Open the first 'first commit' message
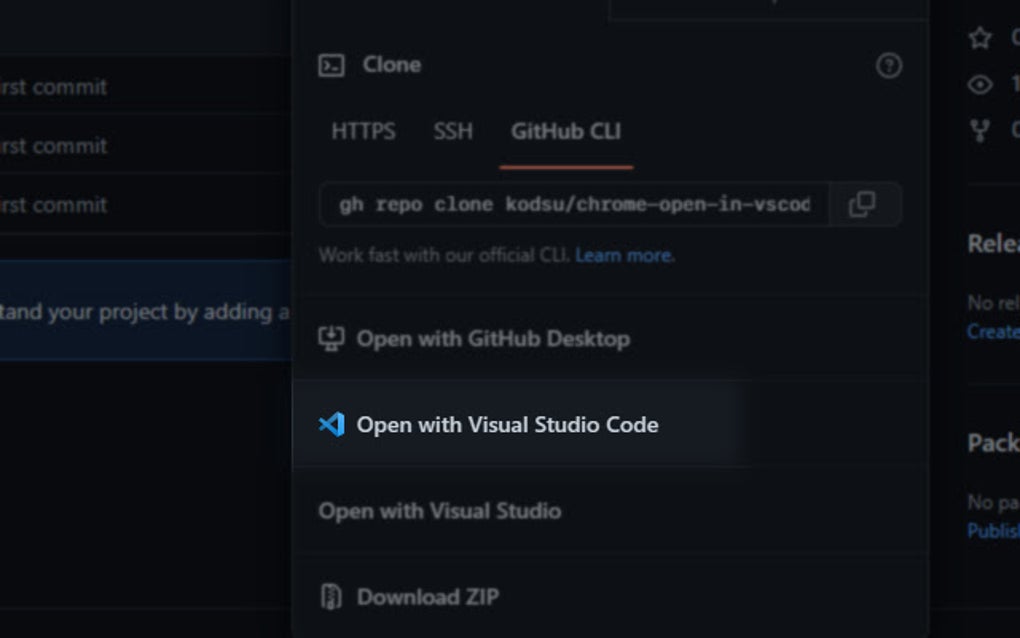The height and width of the screenshot is (638, 1020). [53, 87]
